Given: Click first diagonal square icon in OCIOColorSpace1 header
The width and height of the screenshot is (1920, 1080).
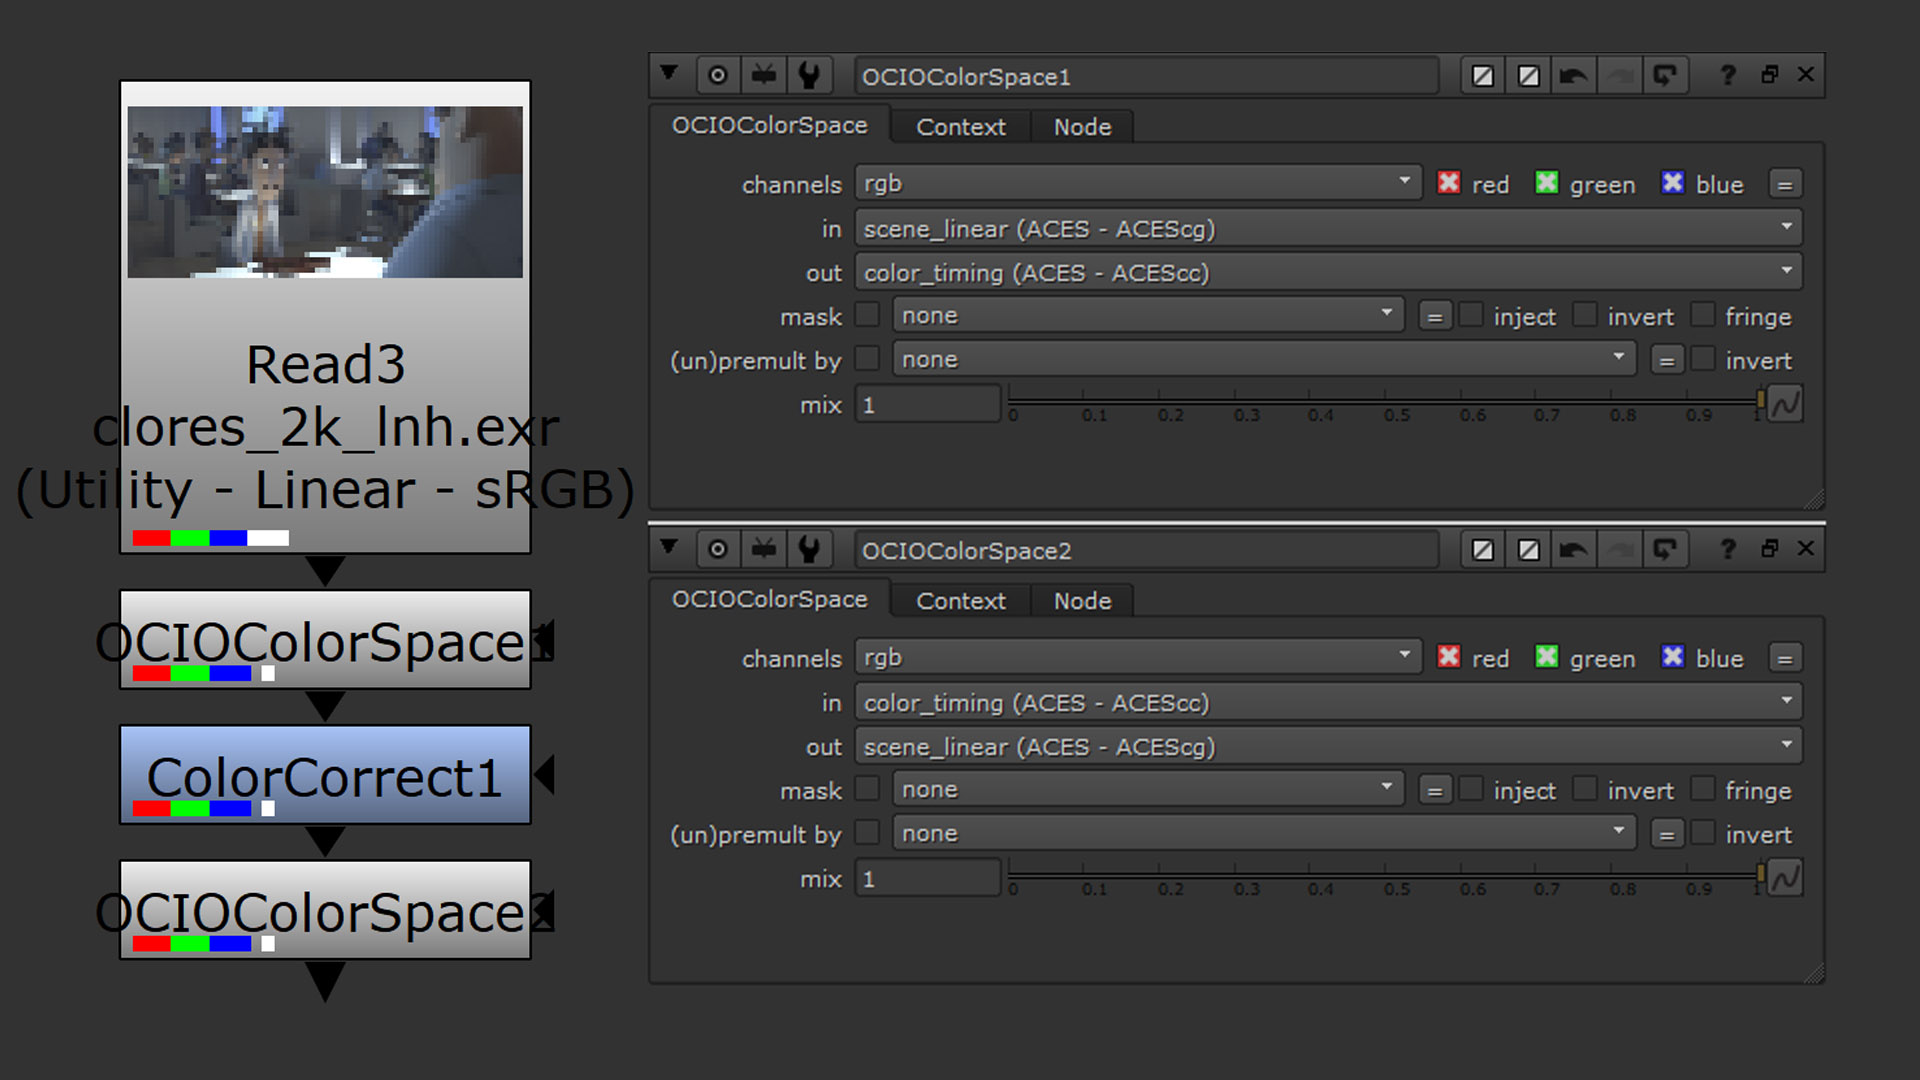Looking at the screenshot, I should [x=1482, y=75].
